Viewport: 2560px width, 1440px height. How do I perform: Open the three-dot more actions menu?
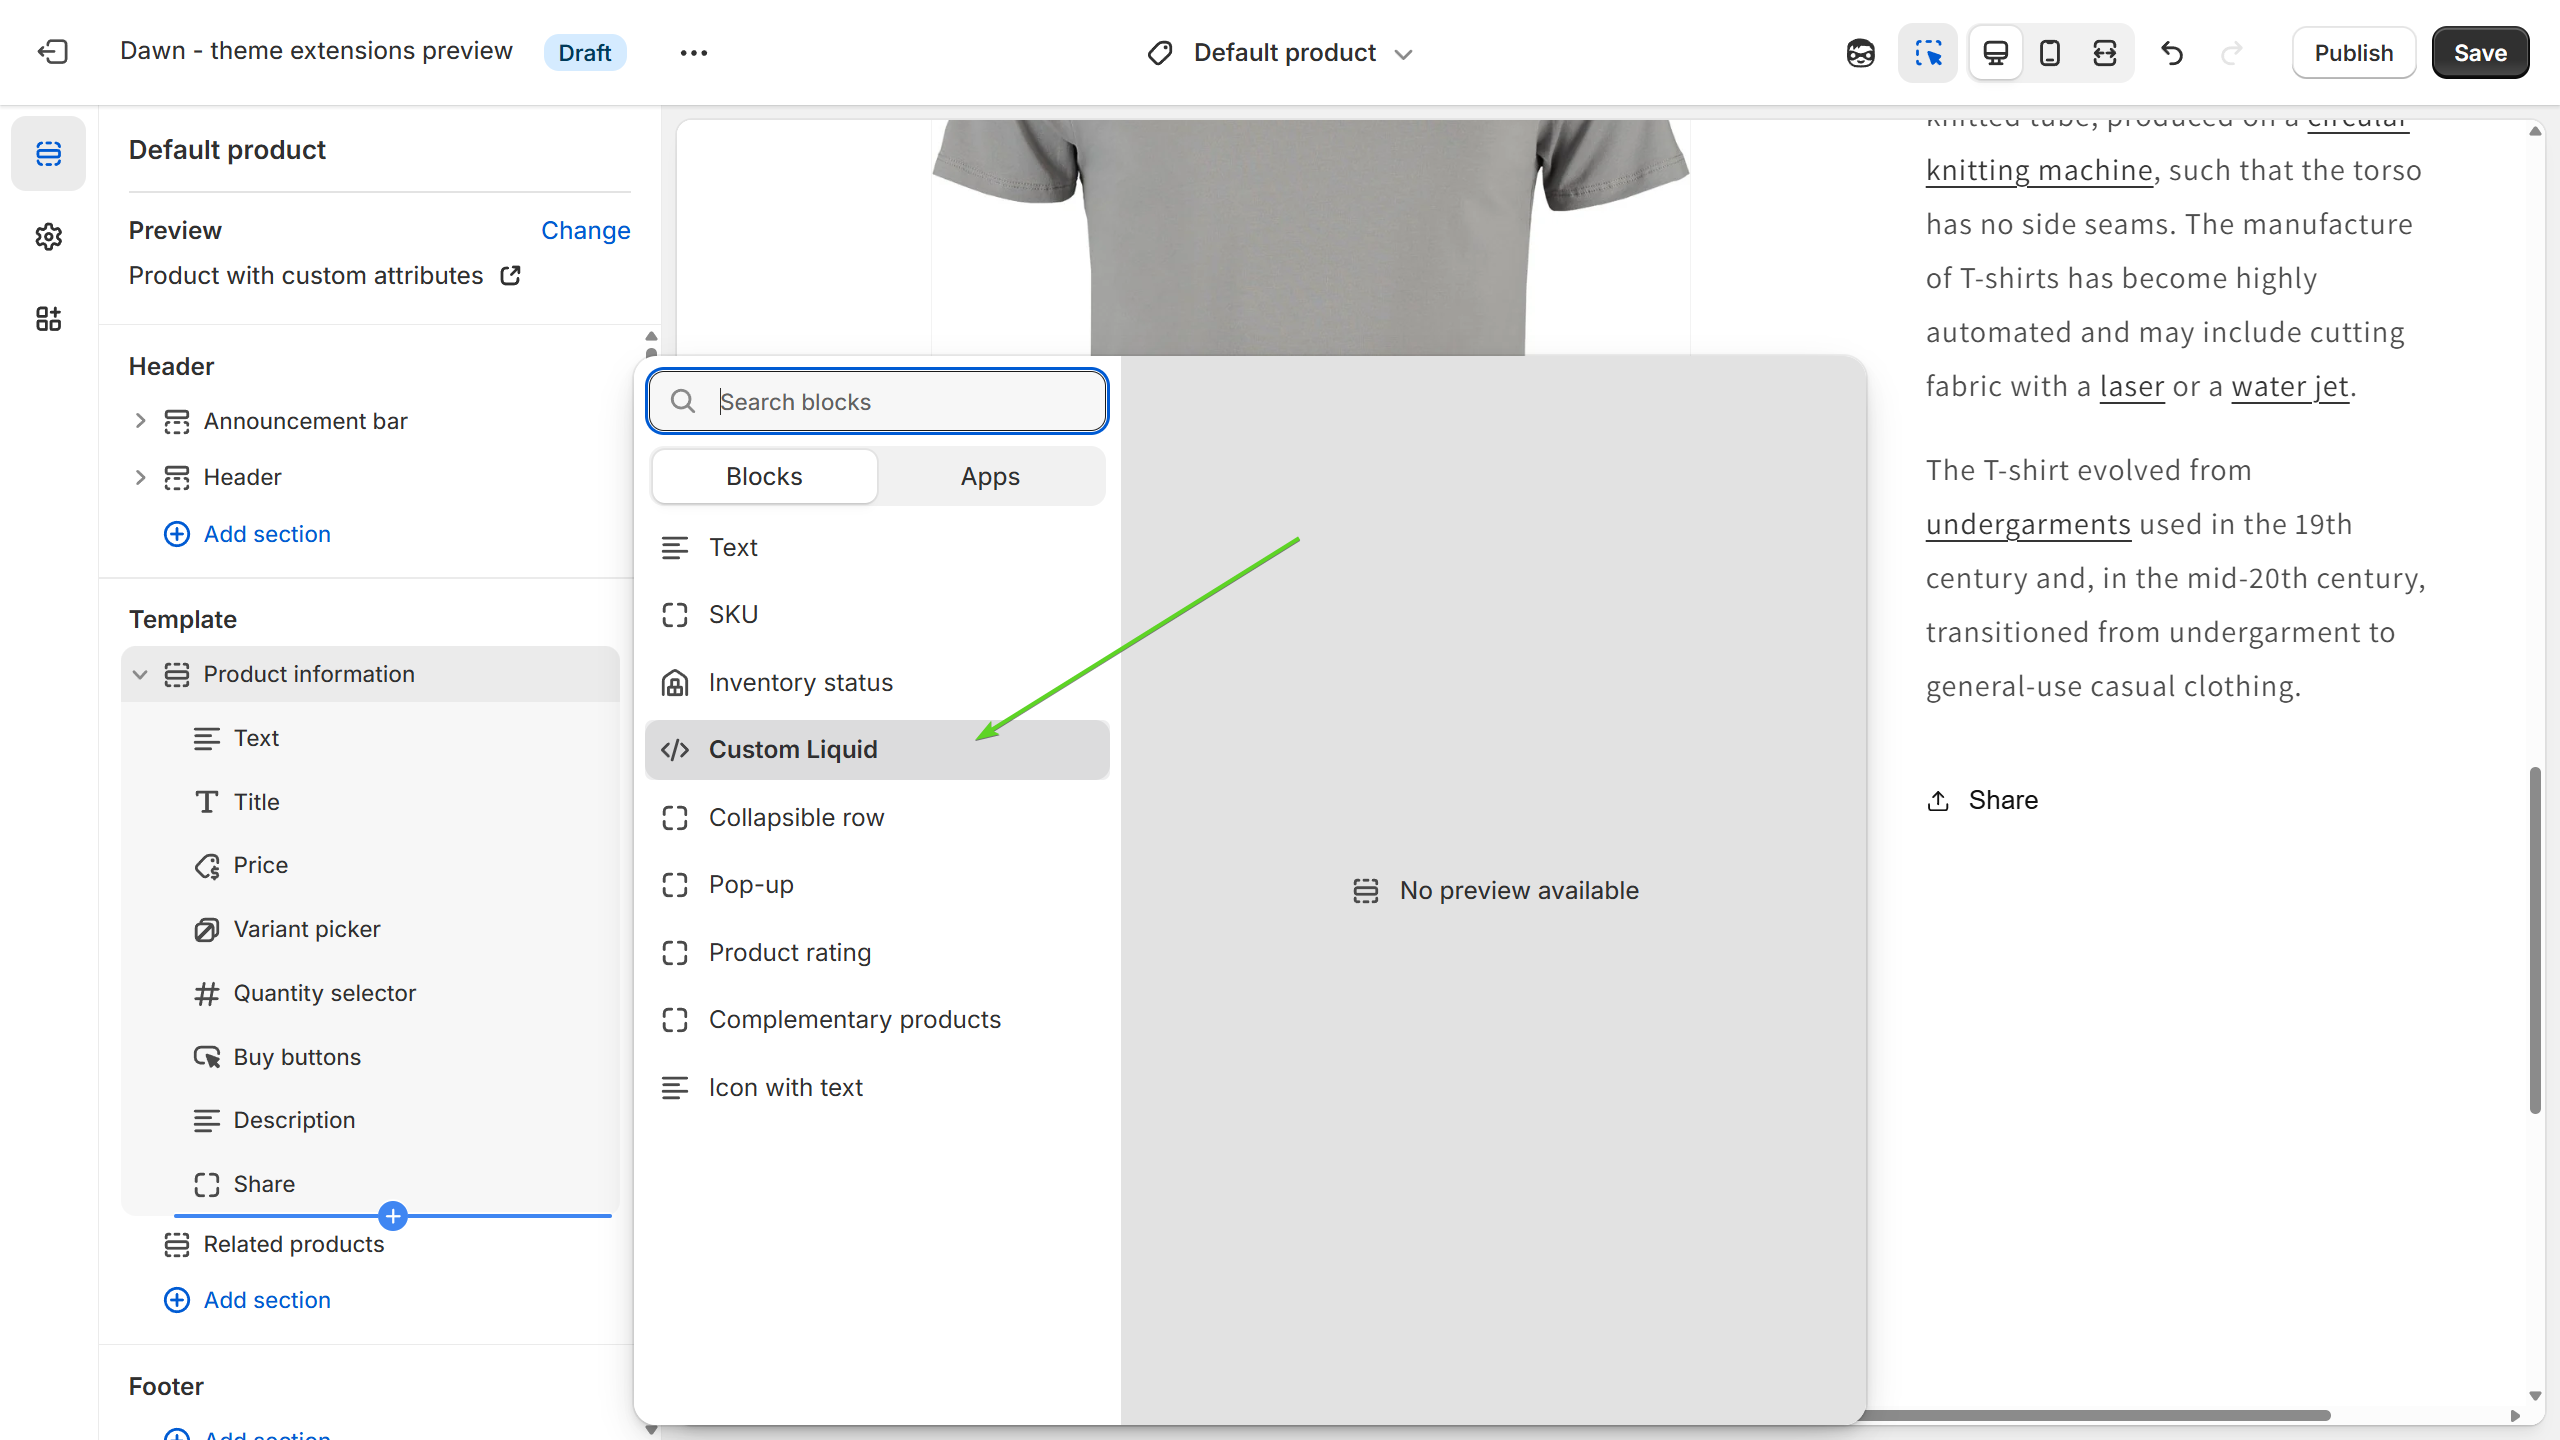coord(693,53)
